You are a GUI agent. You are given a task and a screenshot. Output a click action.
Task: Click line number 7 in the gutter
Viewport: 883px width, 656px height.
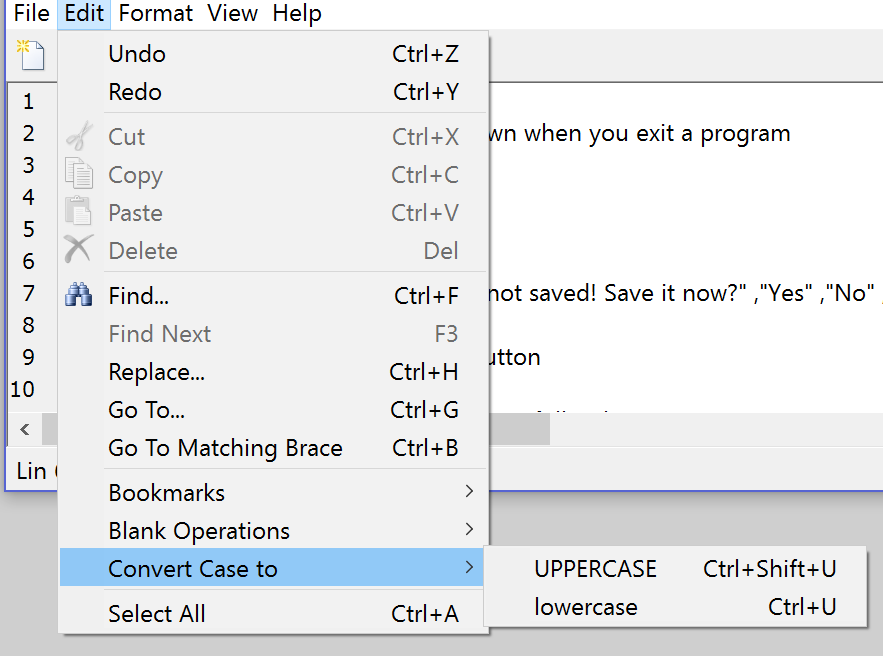[x=28, y=293]
